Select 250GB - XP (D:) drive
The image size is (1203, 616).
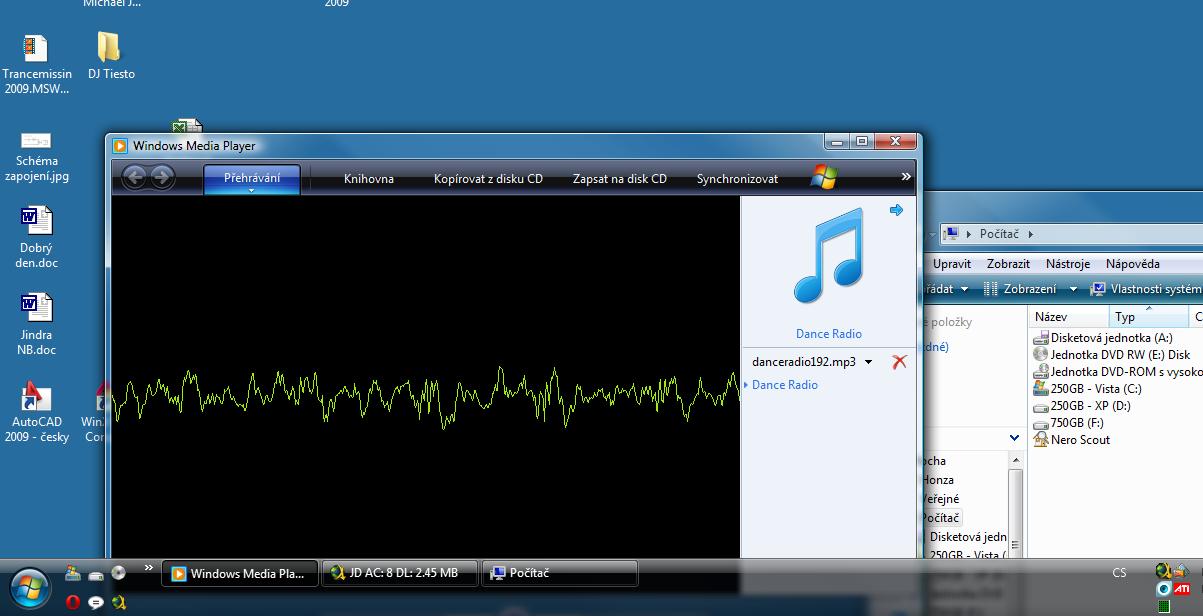pyautogui.click(x=1082, y=406)
